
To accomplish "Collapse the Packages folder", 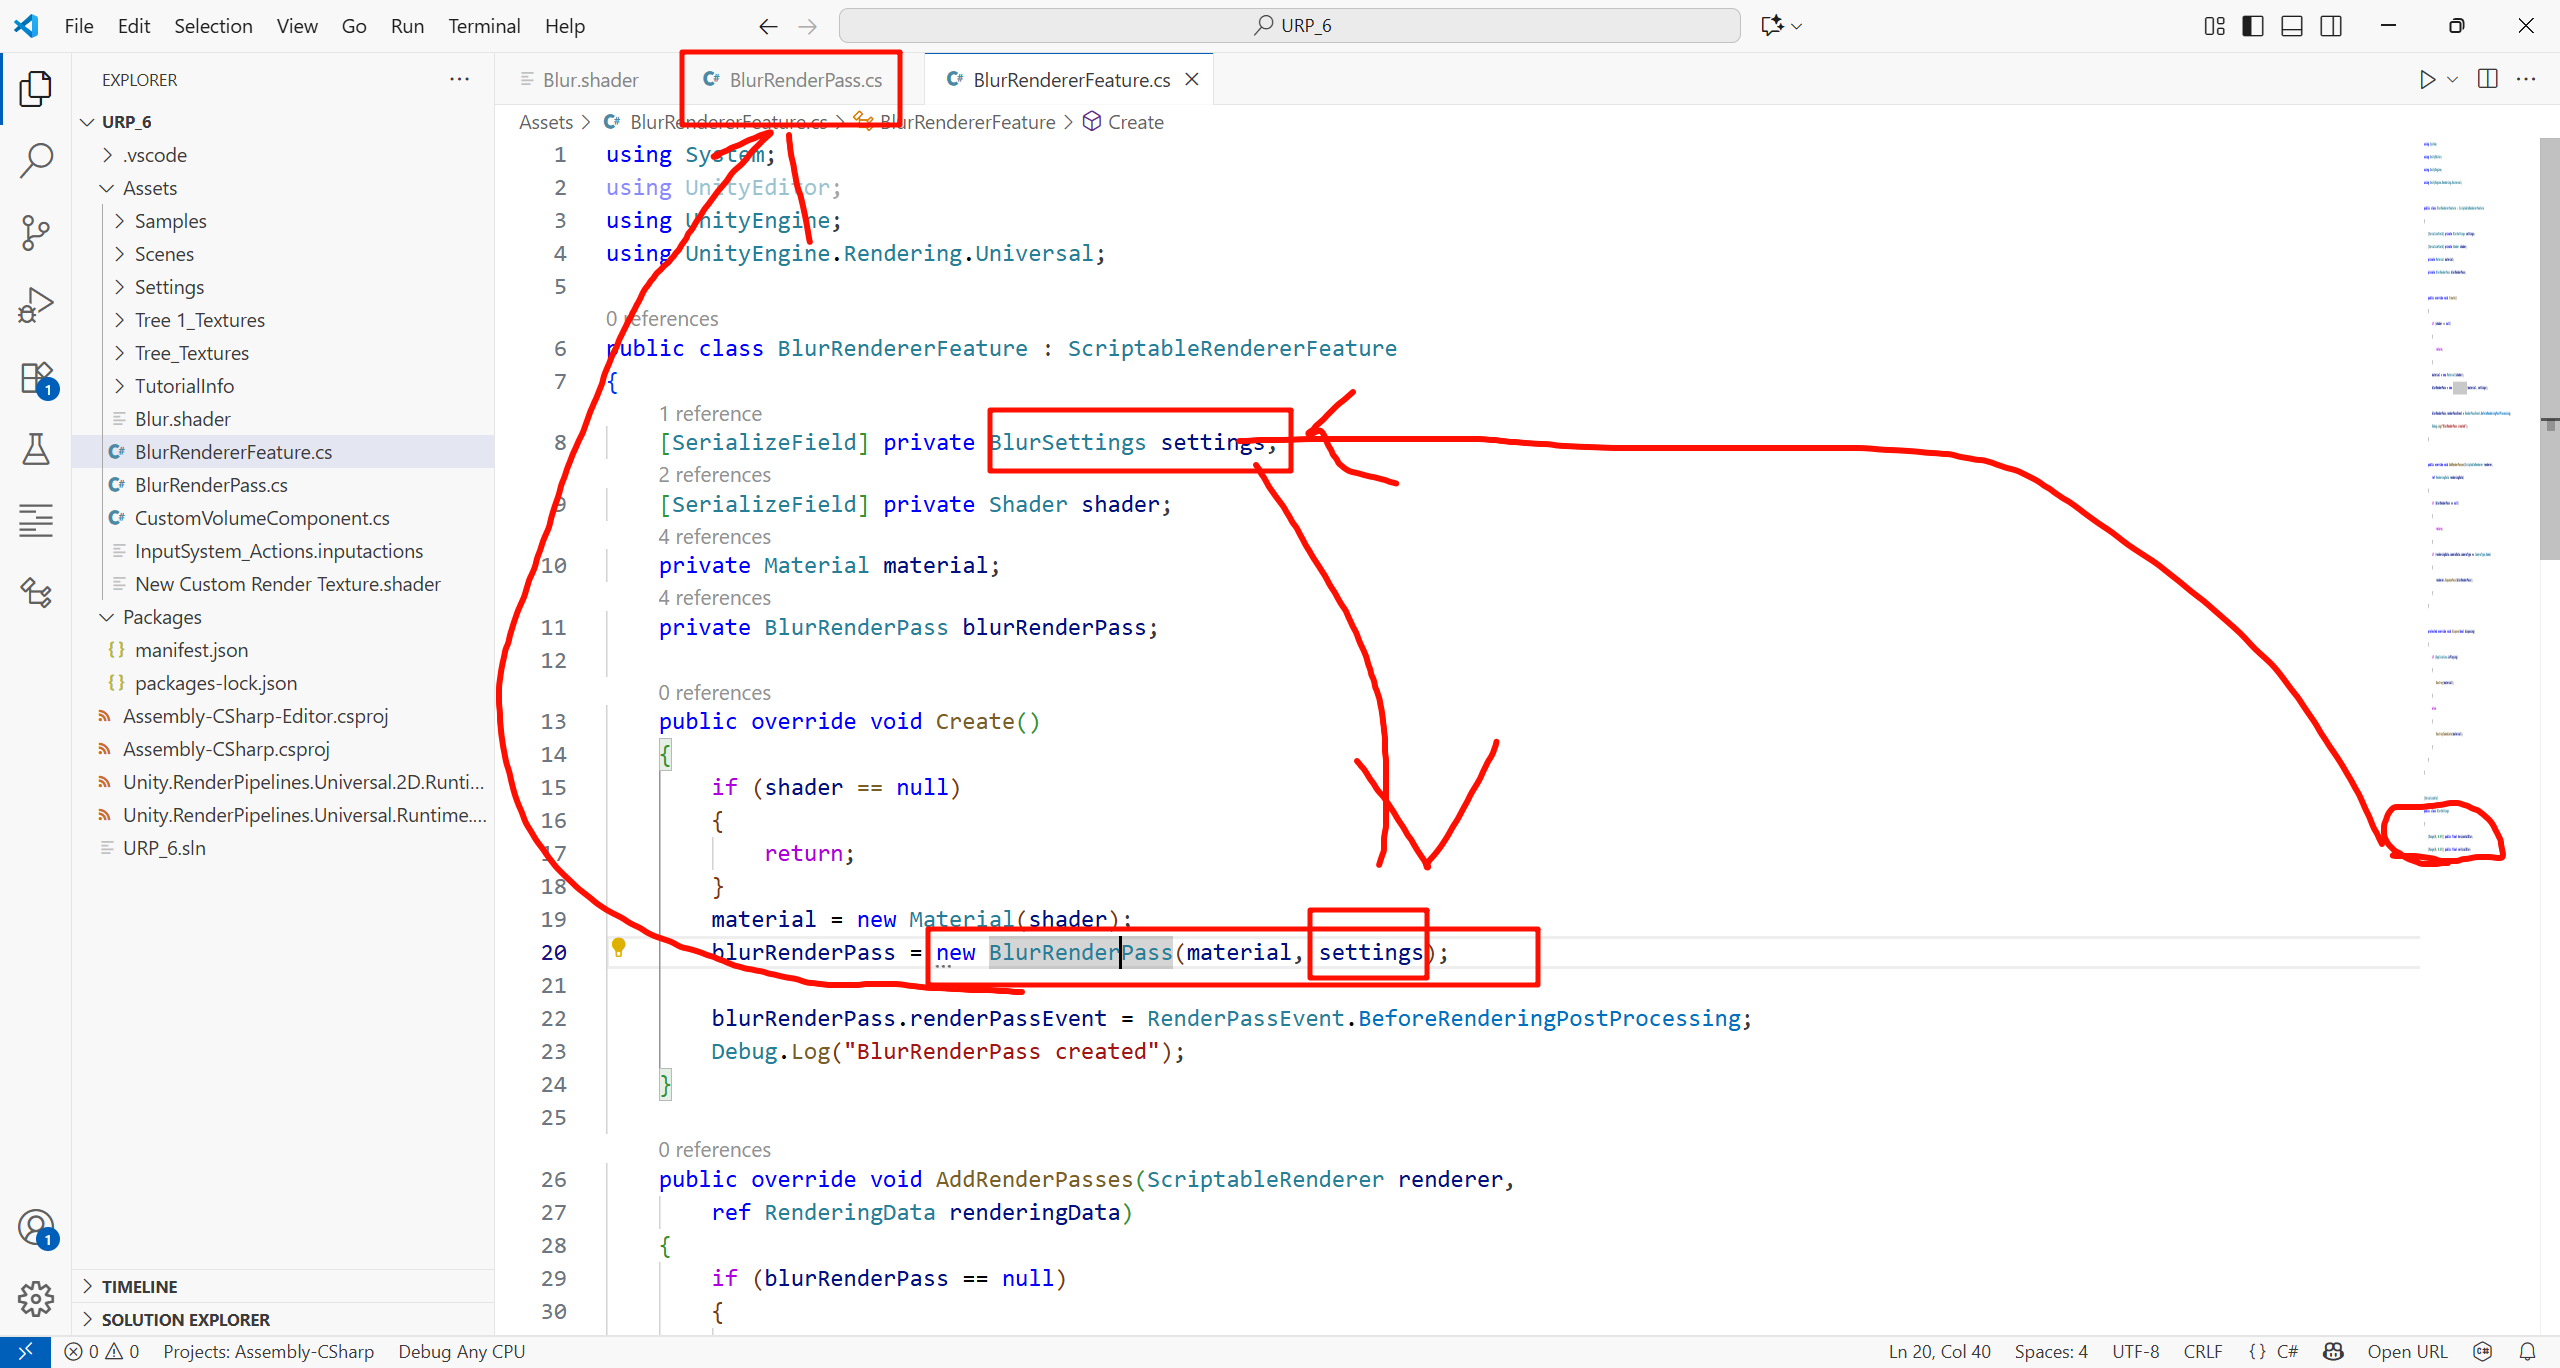I will (x=107, y=617).
